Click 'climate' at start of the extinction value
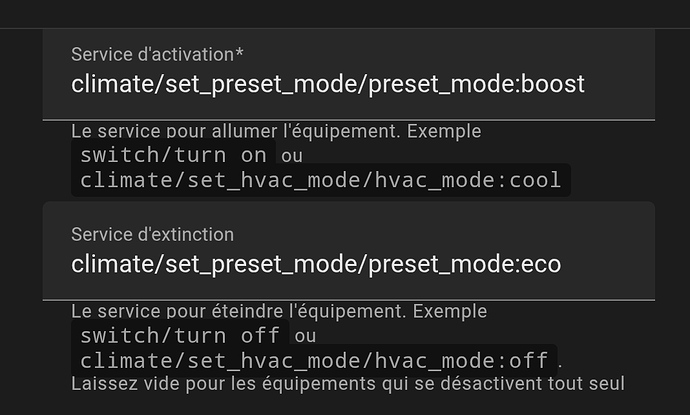Image resolution: width=690 pixels, height=415 pixels. tap(112, 264)
